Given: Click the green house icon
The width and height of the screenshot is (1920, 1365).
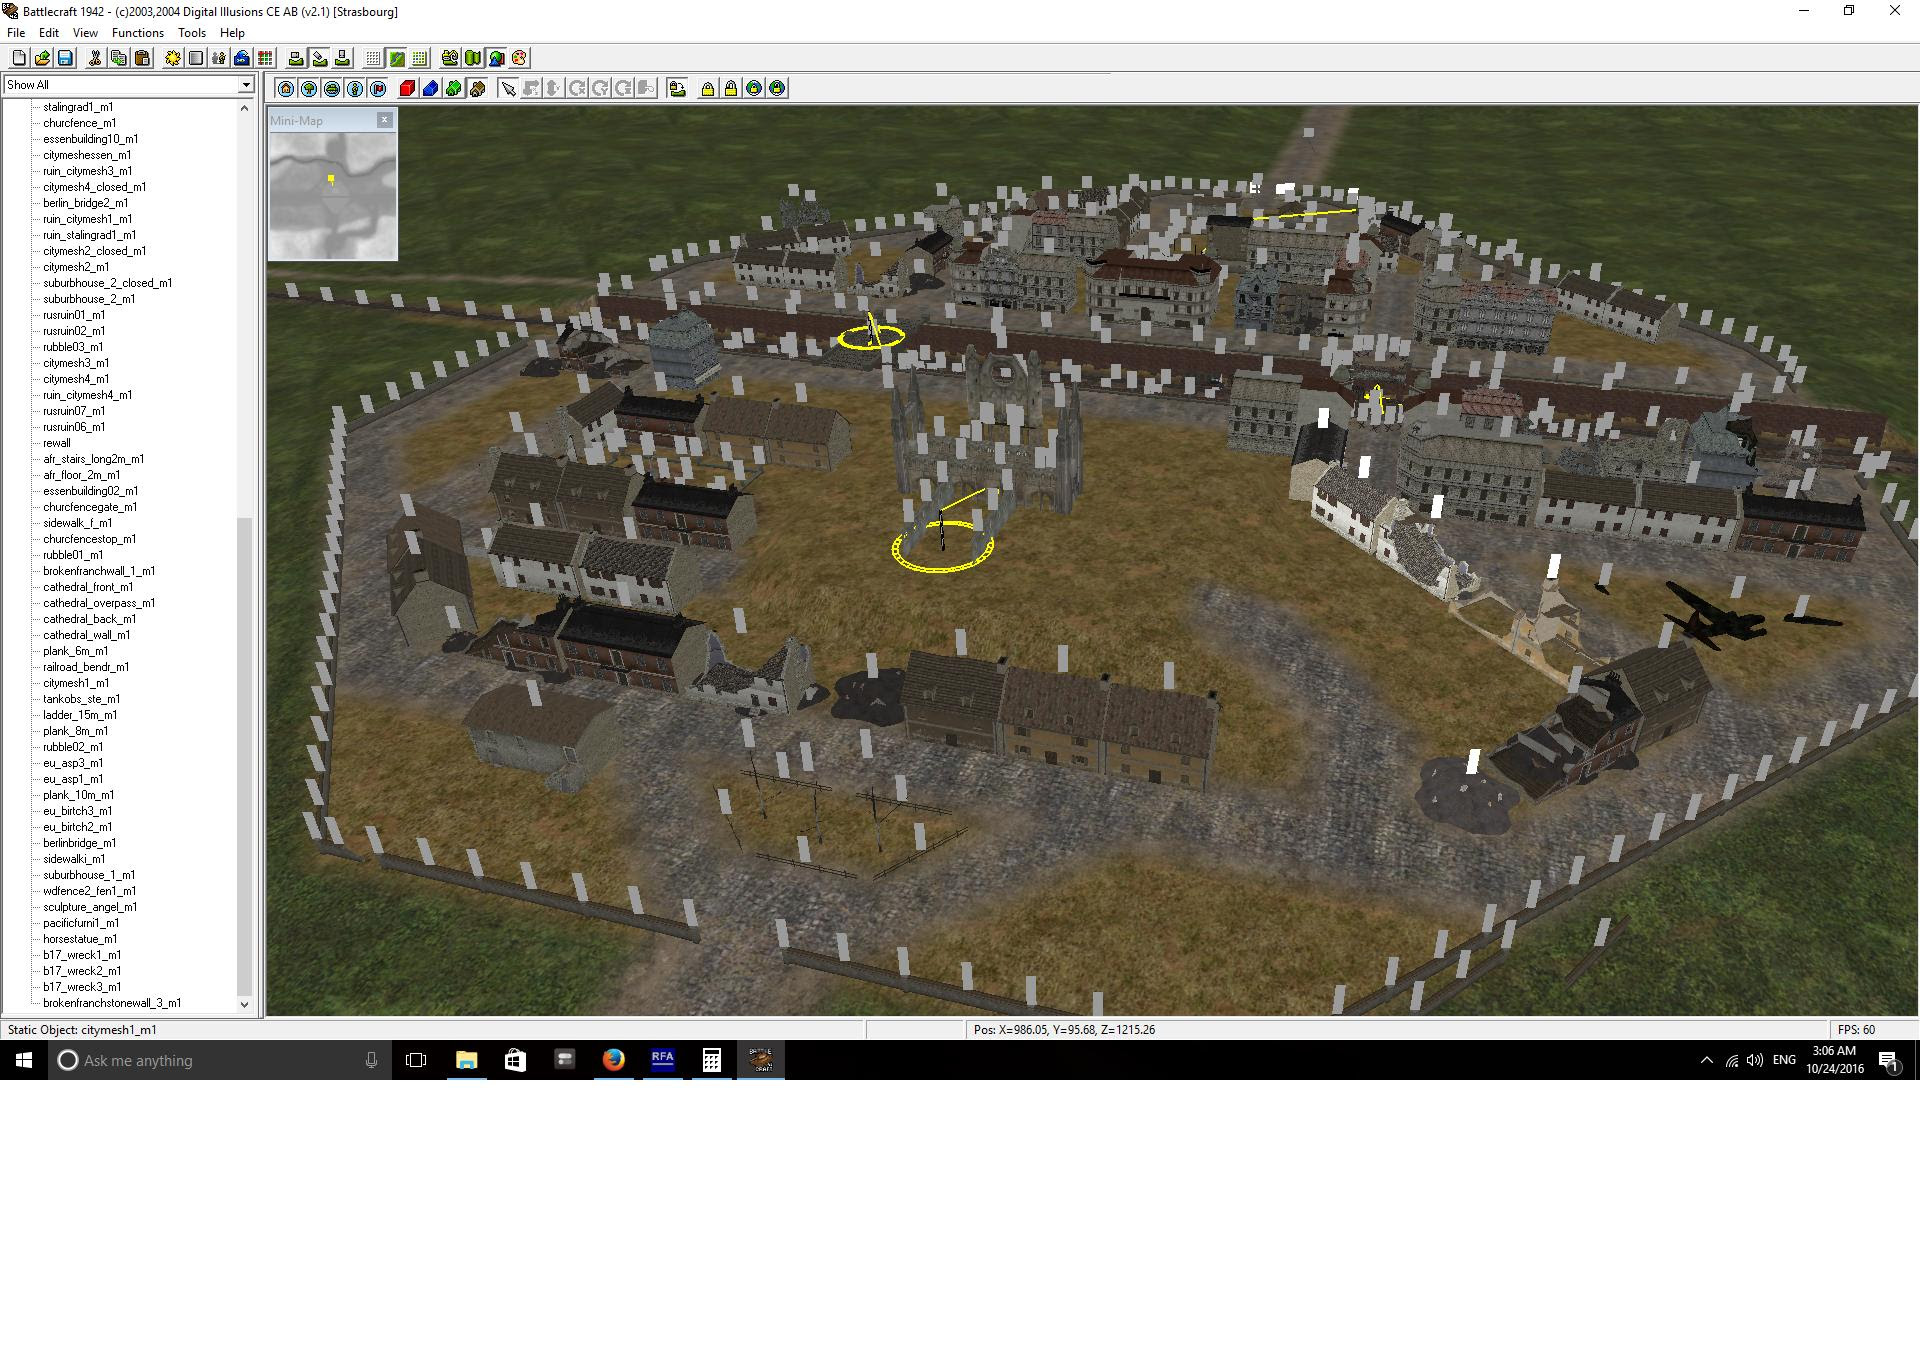Looking at the screenshot, I should tap(454, 89).
